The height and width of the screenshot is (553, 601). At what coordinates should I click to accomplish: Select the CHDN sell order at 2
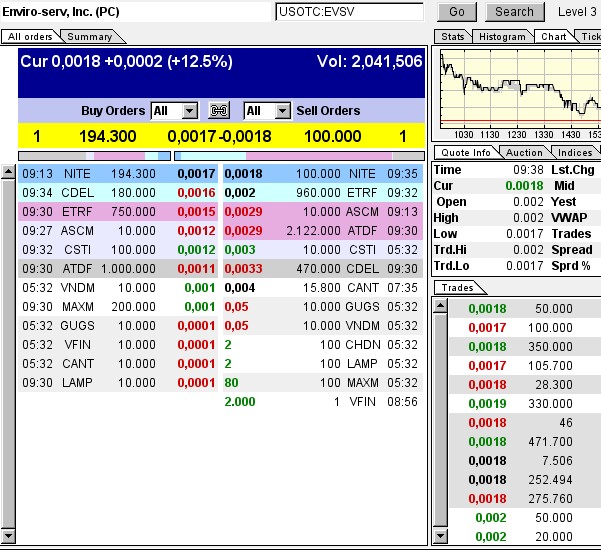[323, 345]
